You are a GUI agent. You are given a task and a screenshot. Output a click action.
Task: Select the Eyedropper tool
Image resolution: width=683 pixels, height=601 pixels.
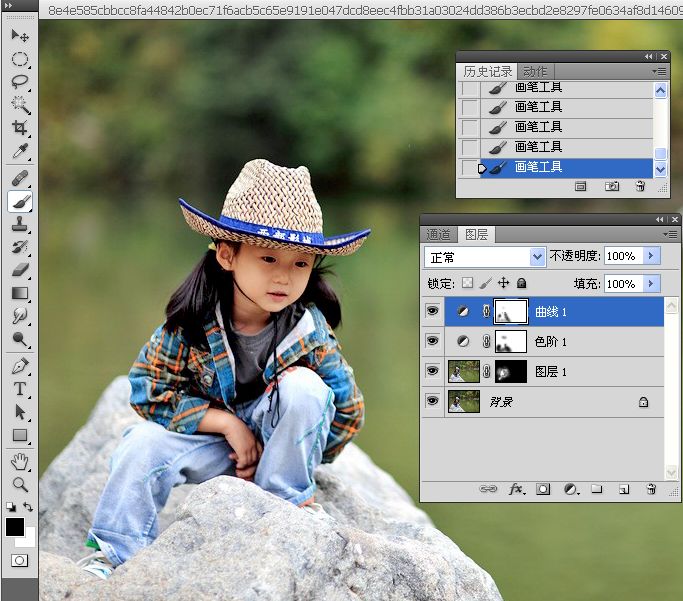tap(20, 151)
